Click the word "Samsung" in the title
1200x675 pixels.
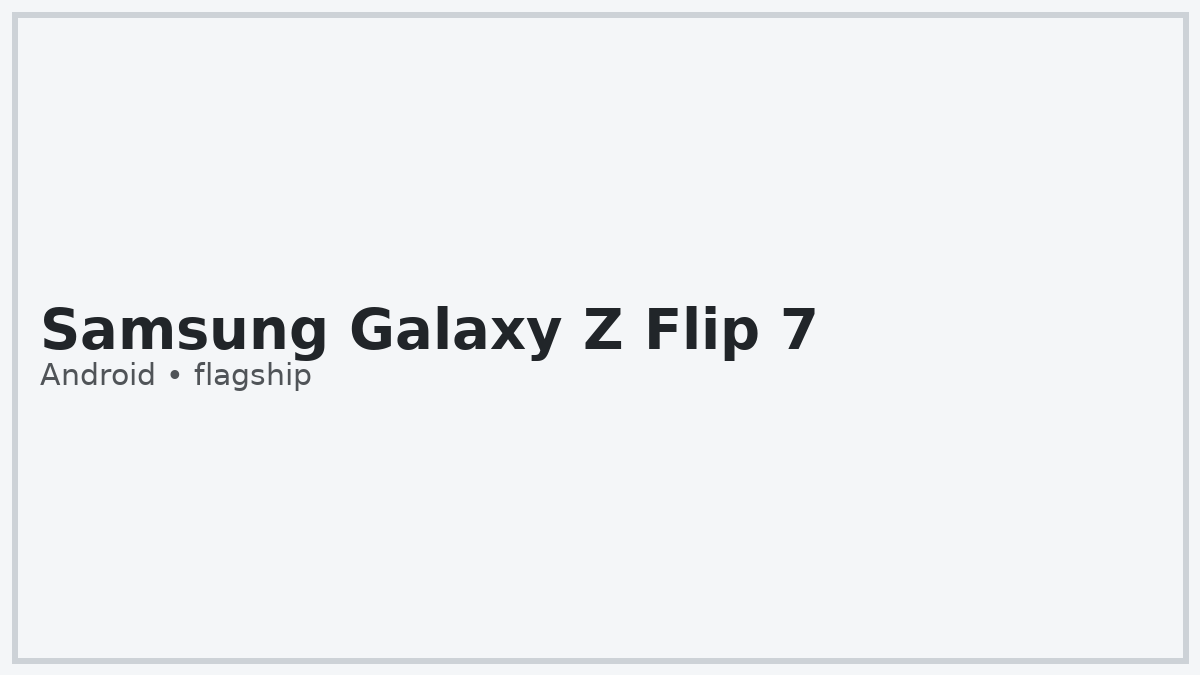(184, 331)
